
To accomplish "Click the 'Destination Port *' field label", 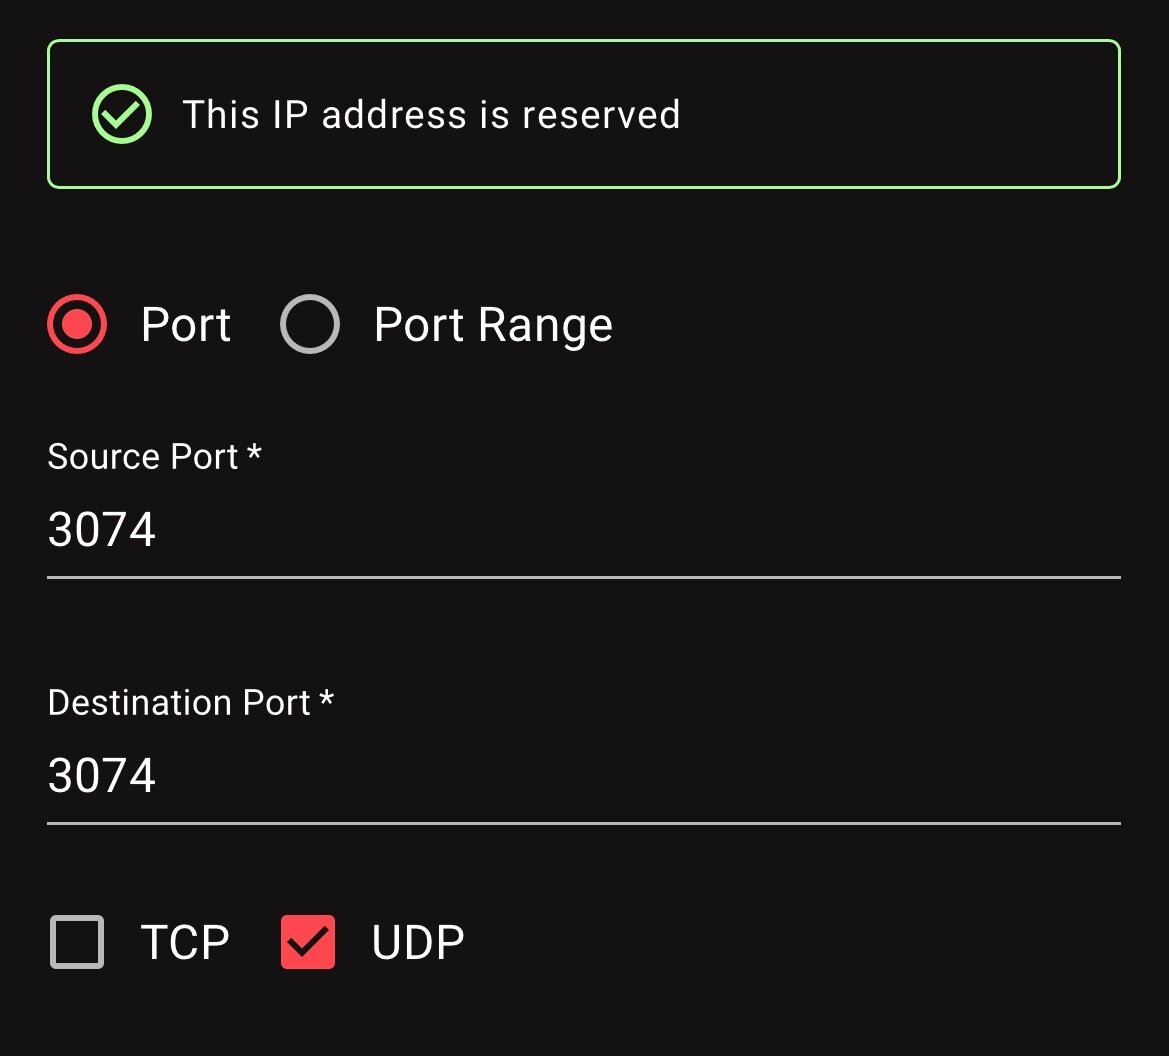I will coord(191,703).
